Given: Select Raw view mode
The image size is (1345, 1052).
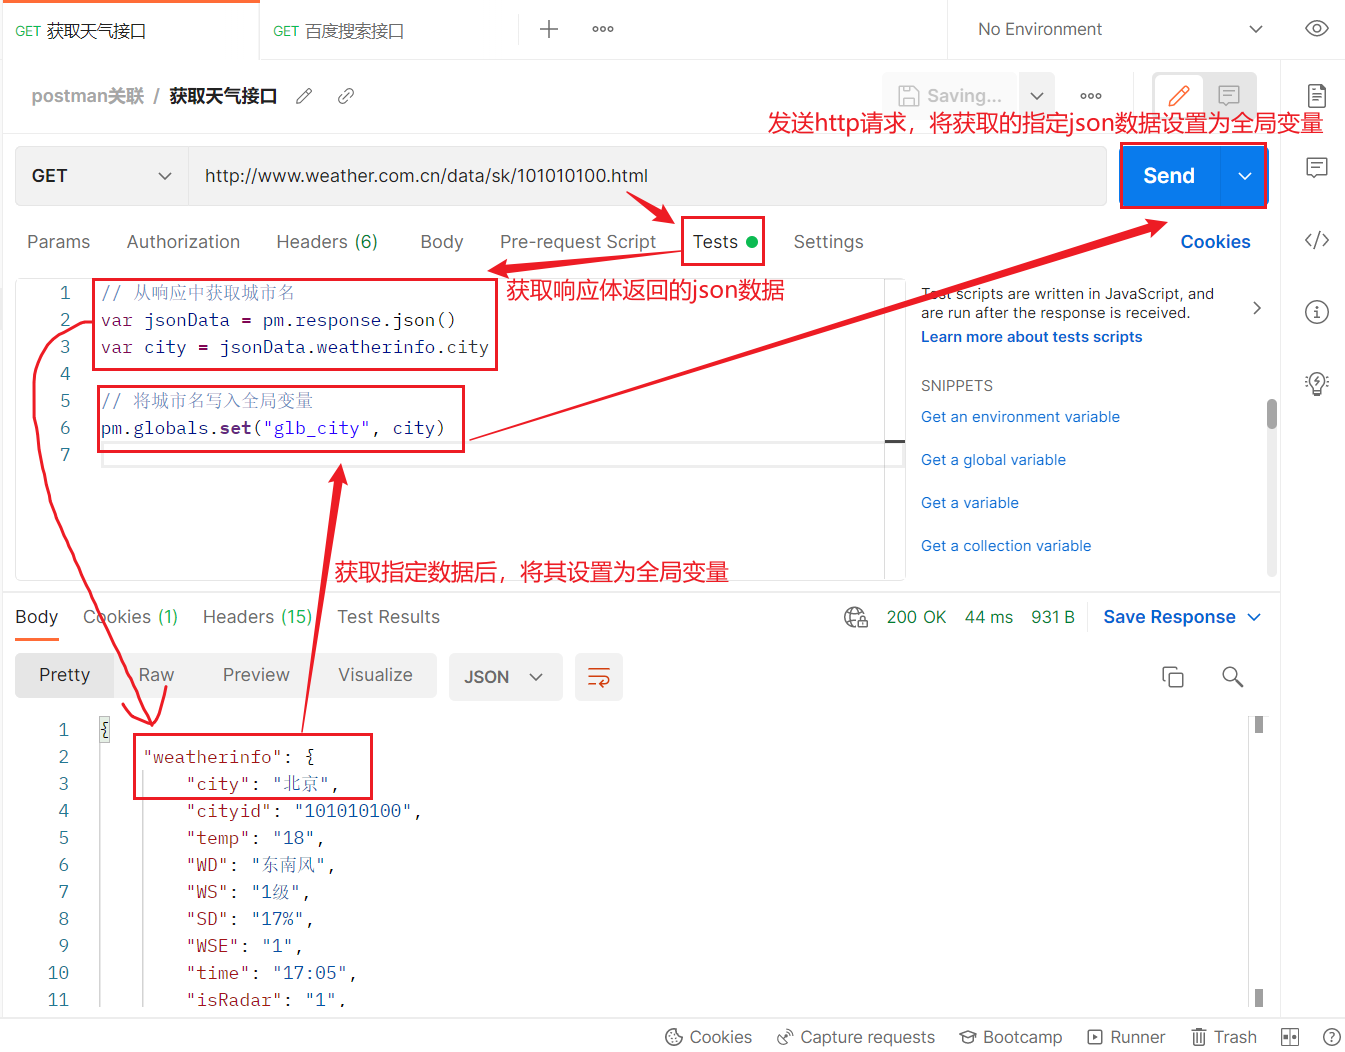Looking at the screenshot, I should (156, 675).
